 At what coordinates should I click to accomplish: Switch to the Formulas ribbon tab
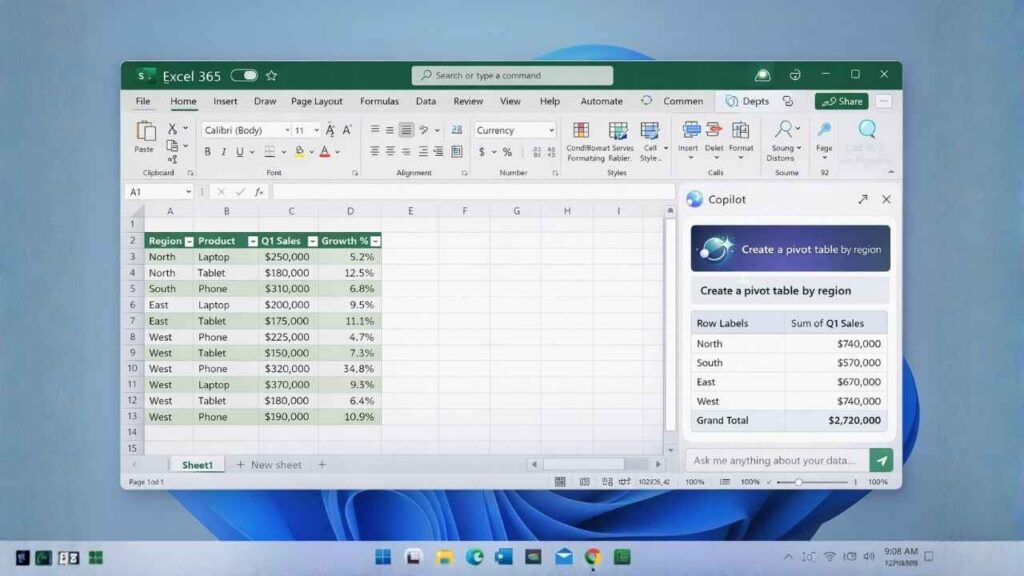379,101
